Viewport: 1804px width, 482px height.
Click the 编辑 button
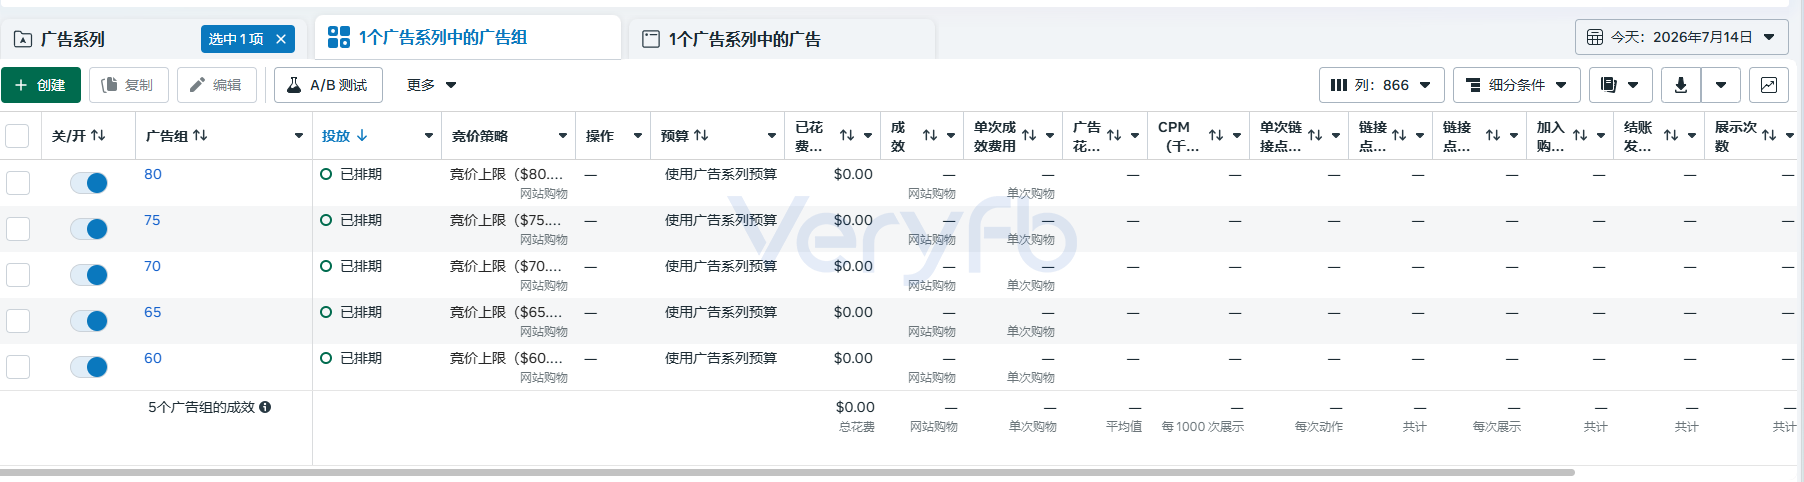click(x=217, y=85)
